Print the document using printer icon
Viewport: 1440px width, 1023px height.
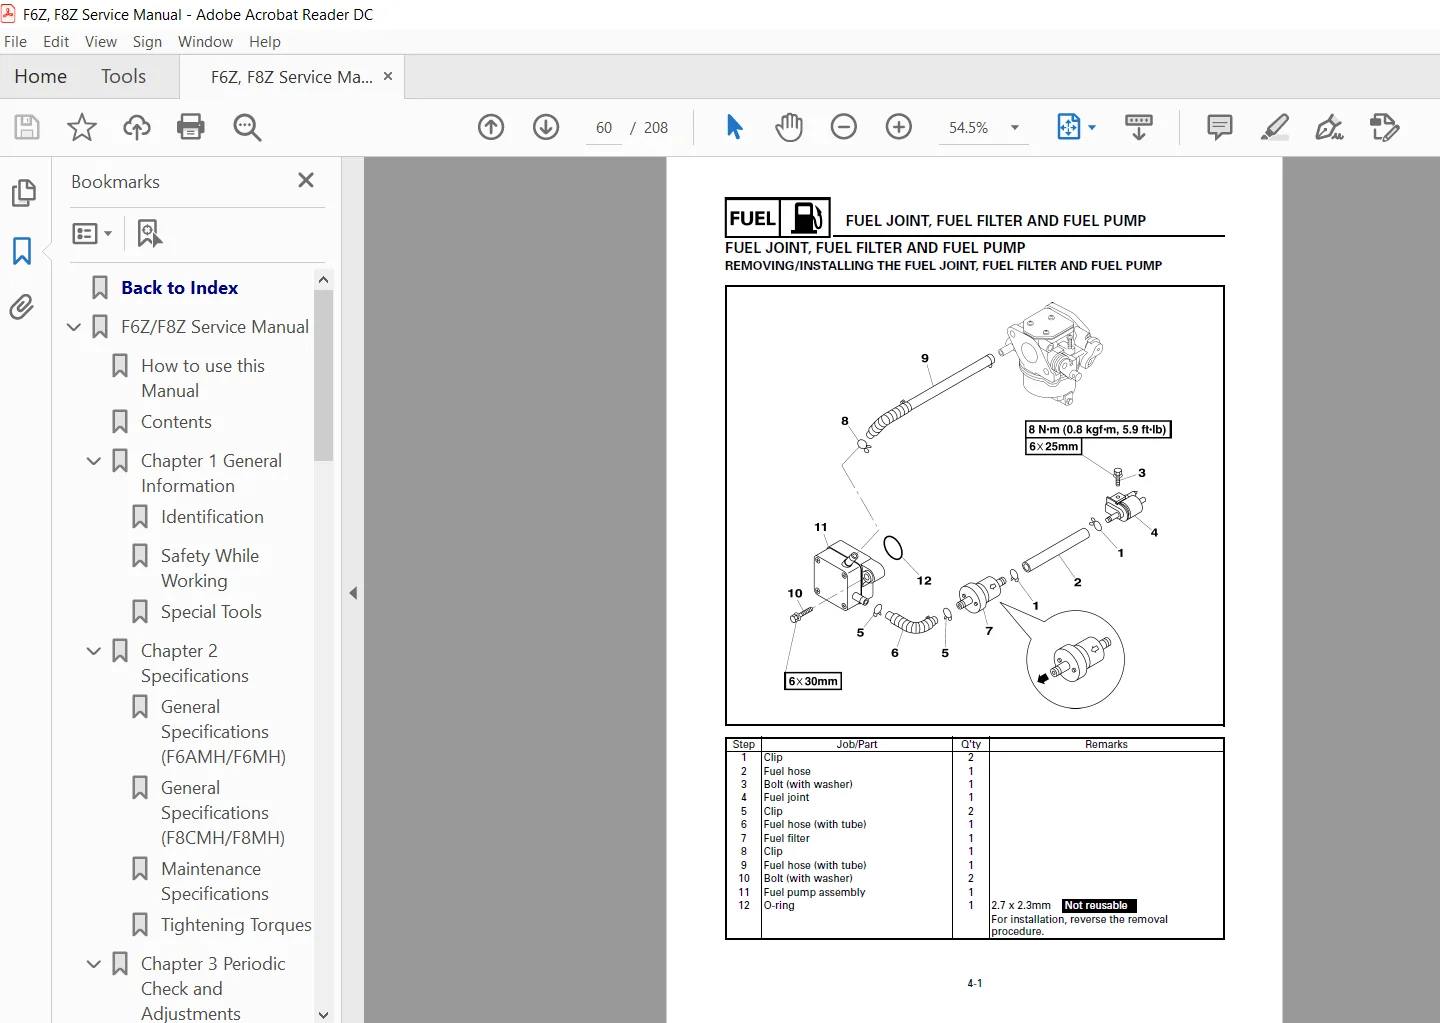pyautogui.click(x=191, y=127)
